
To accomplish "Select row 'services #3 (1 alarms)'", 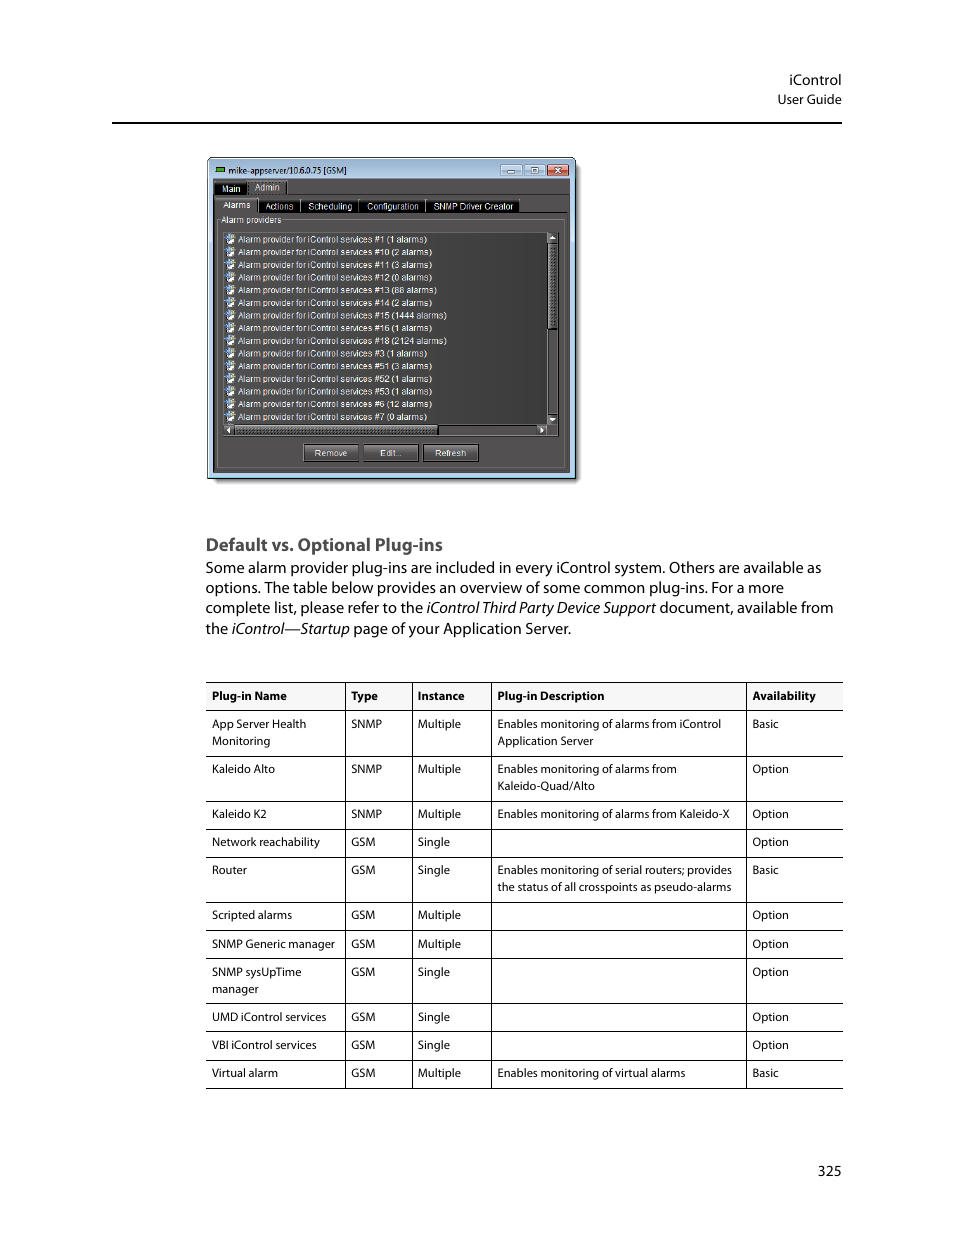I will point(385,353).
